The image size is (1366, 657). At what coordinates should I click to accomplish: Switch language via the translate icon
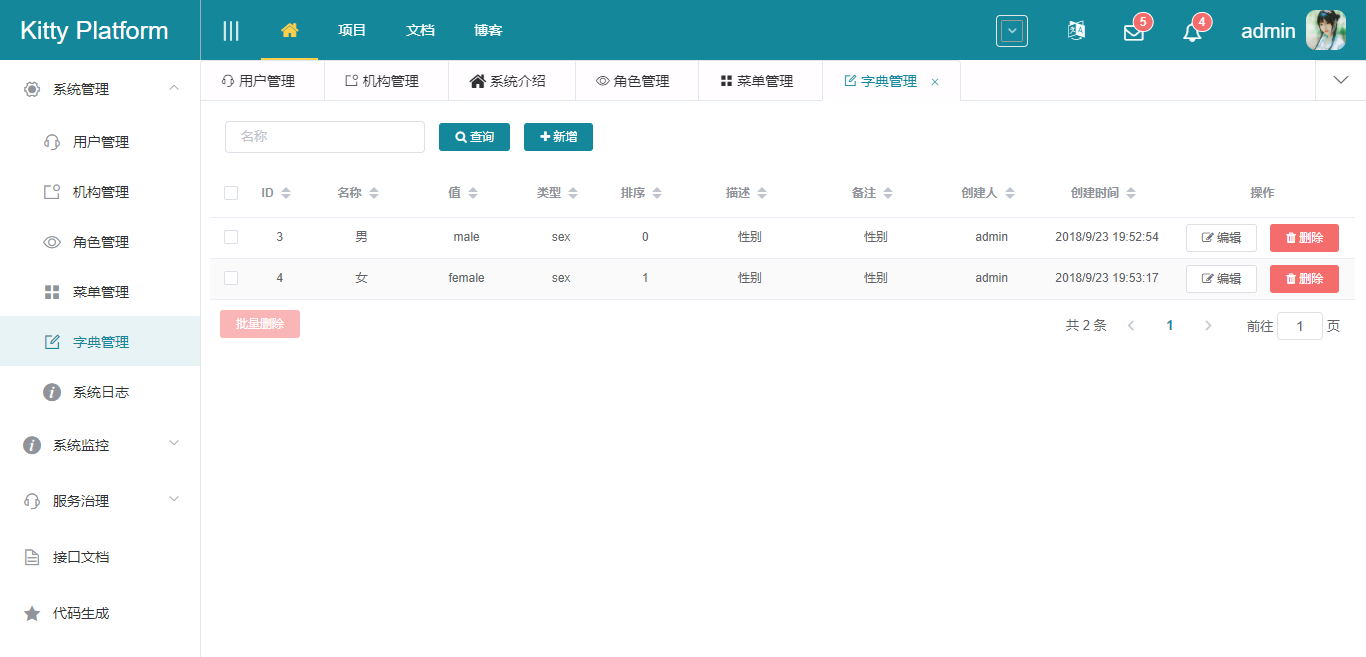click(1076, 31)
